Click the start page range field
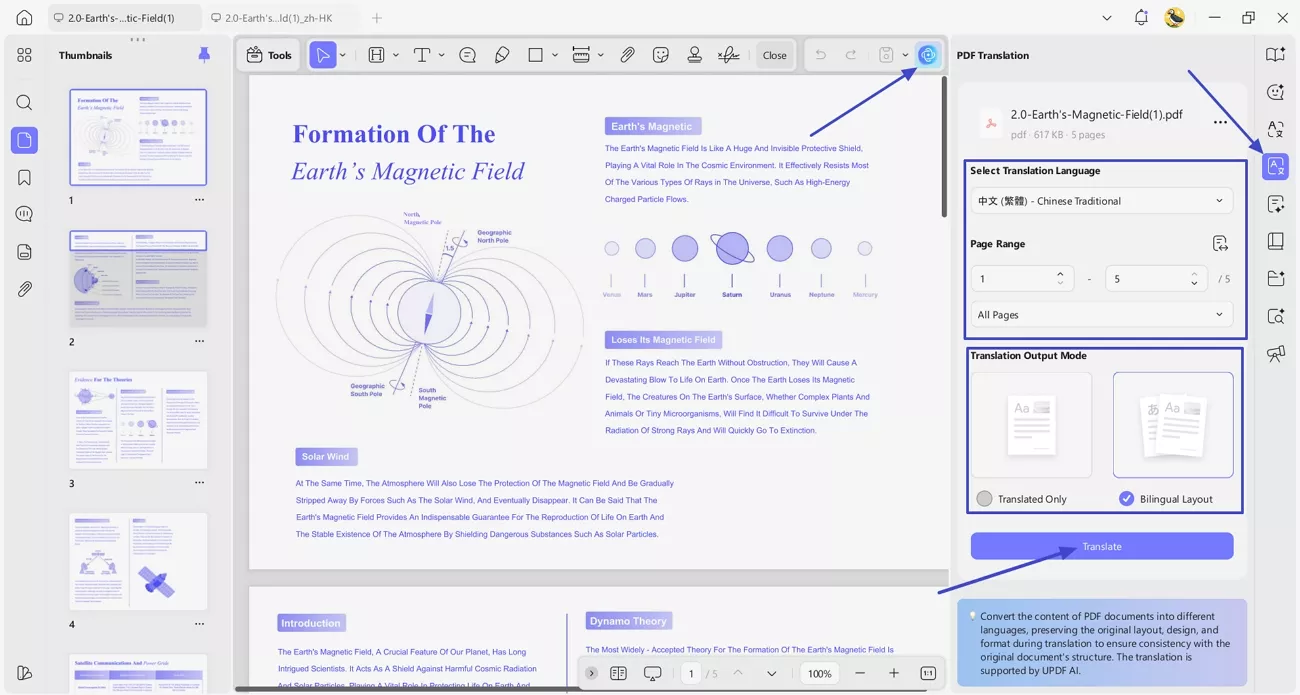The height and width of the screenshot is (695, 1300). (x=1022, y=279)
